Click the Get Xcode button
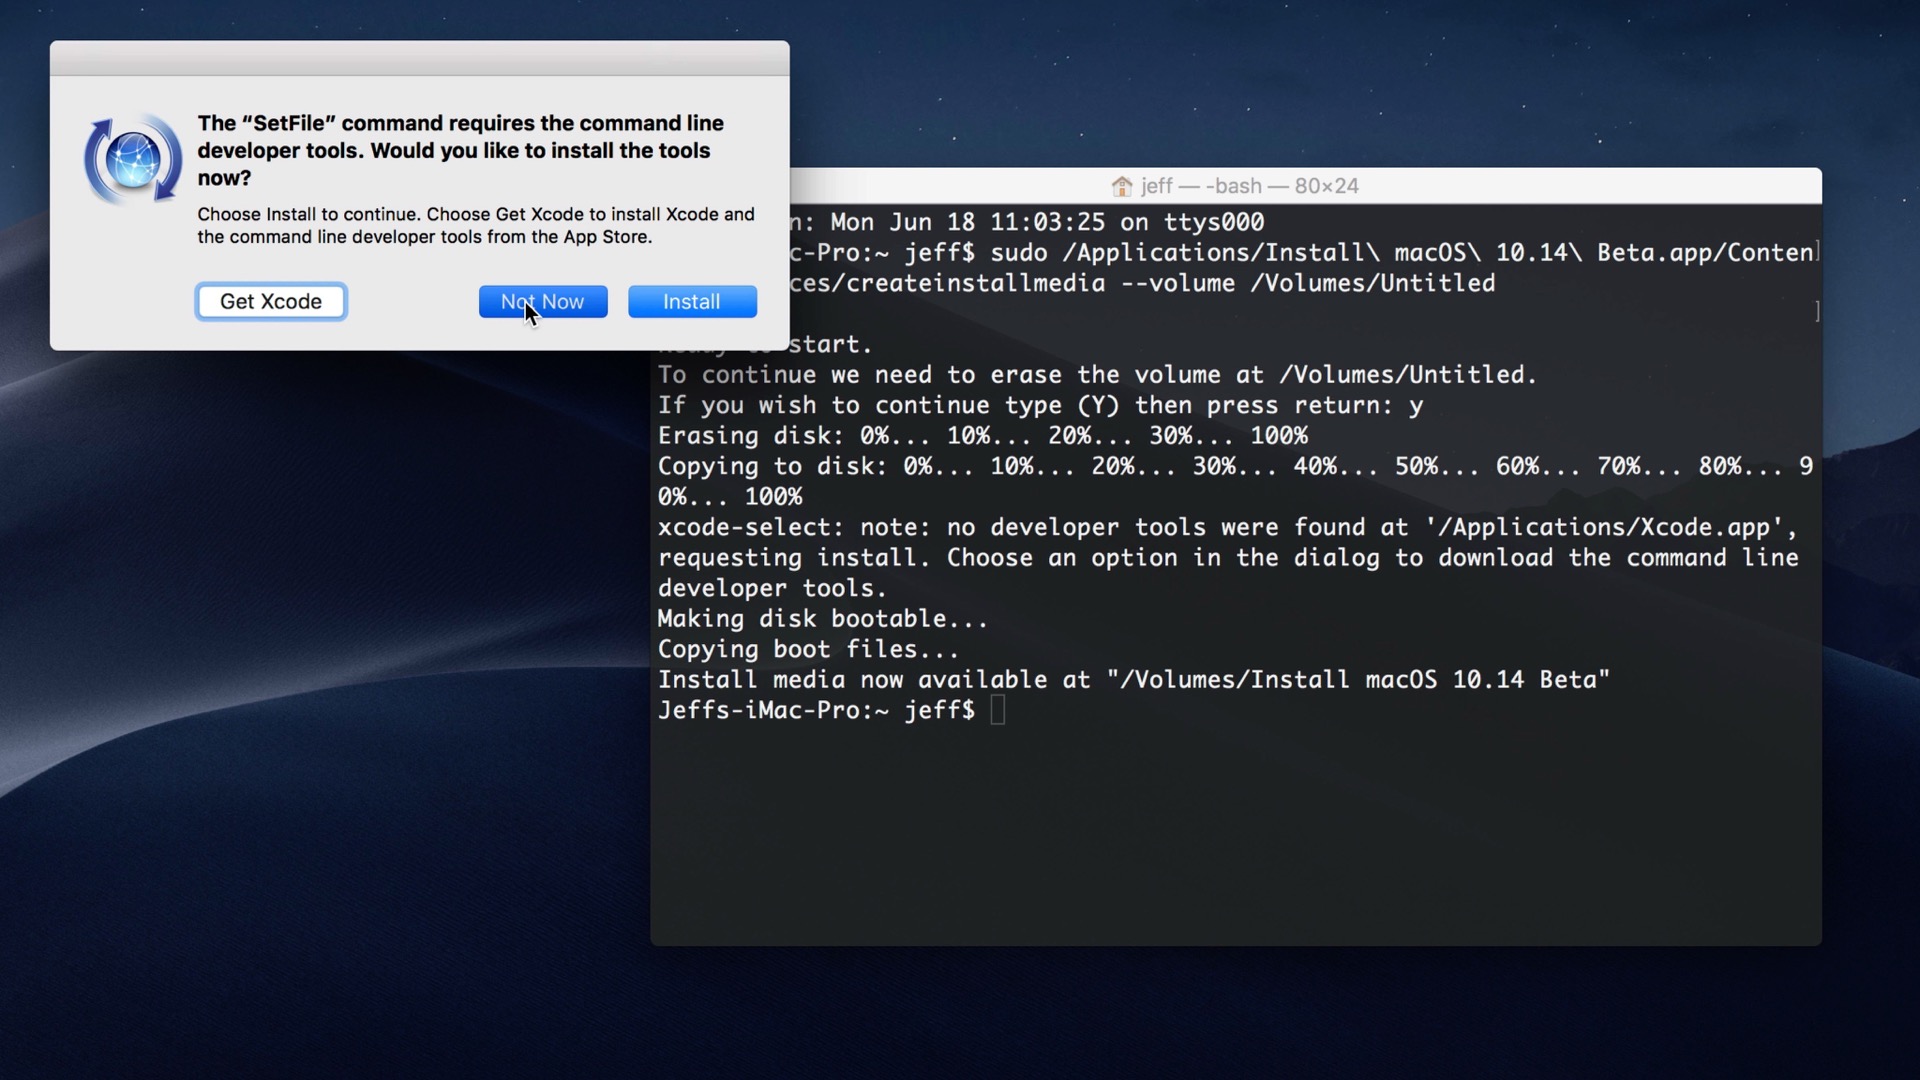The height and width of the screenshot is (1080, 1920). click(x=271, y=301)
